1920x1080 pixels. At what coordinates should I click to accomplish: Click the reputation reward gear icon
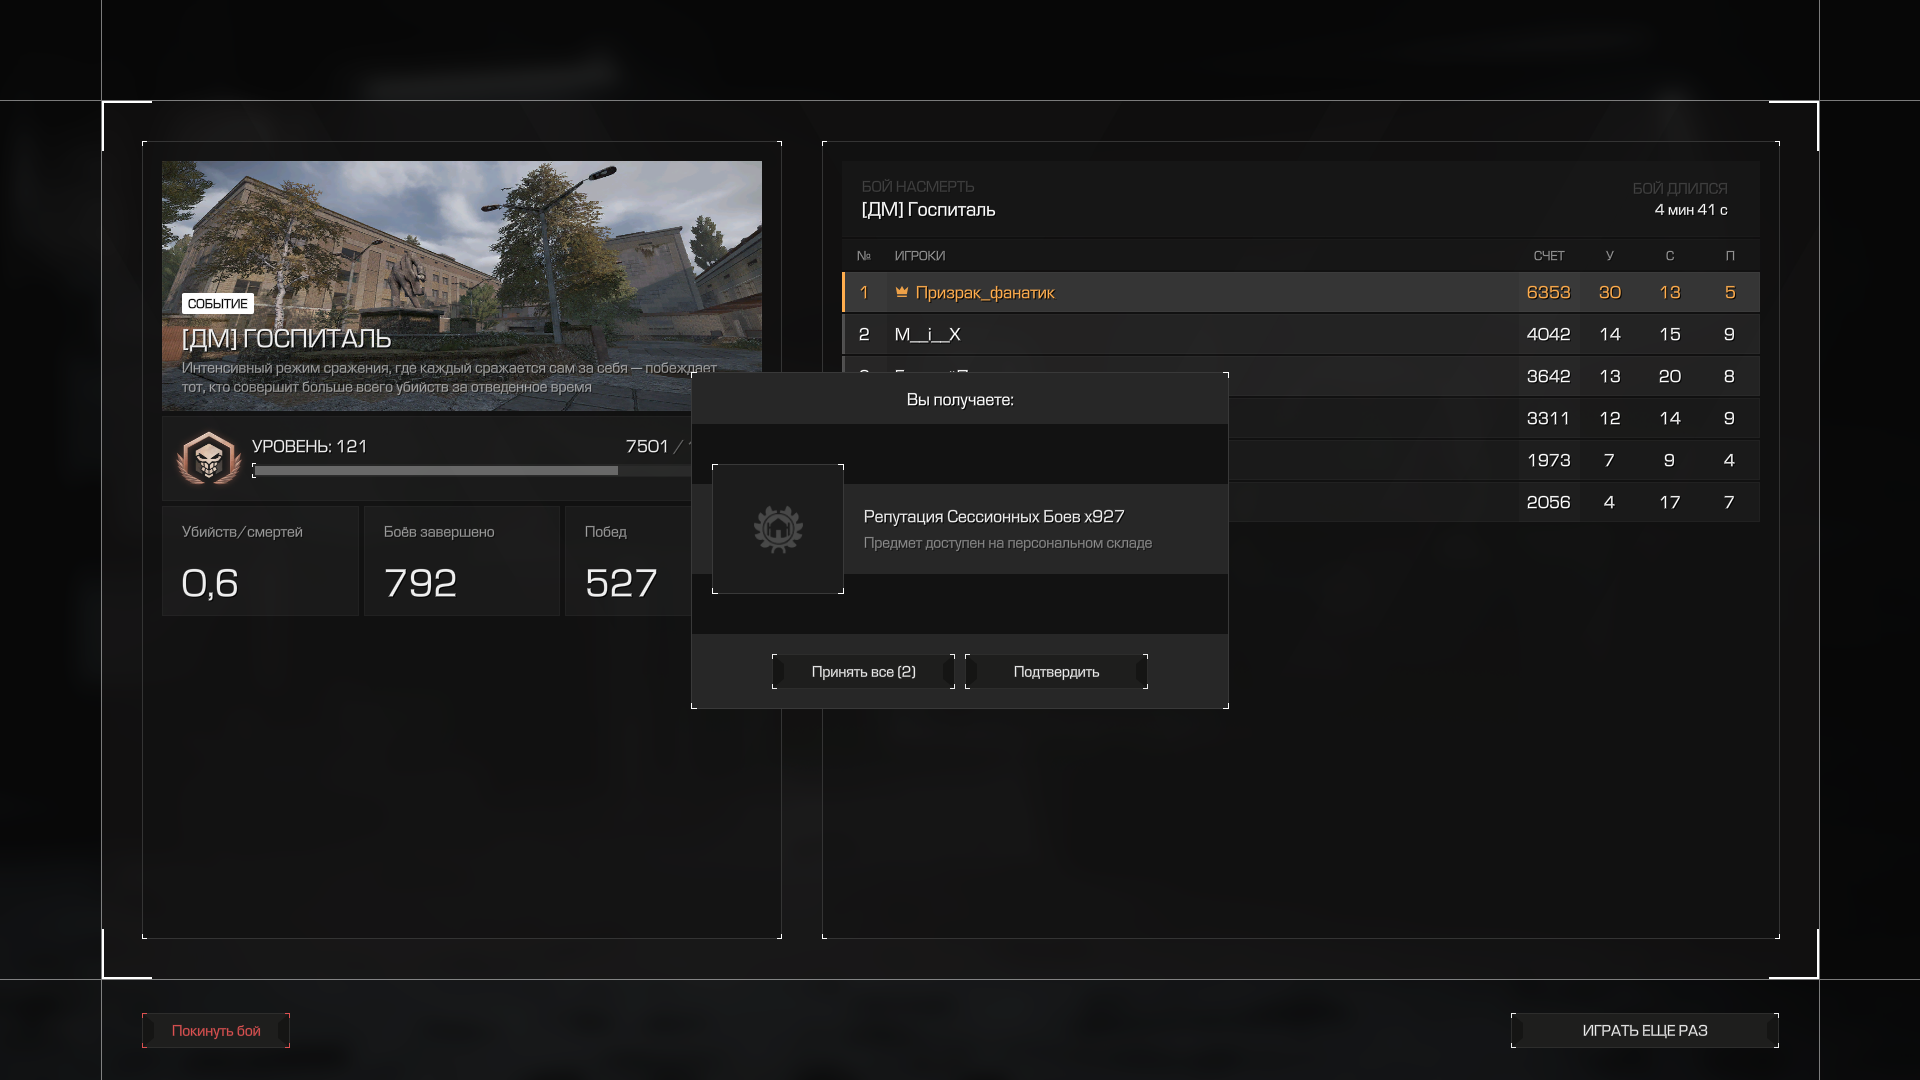[x=778, y=529]
